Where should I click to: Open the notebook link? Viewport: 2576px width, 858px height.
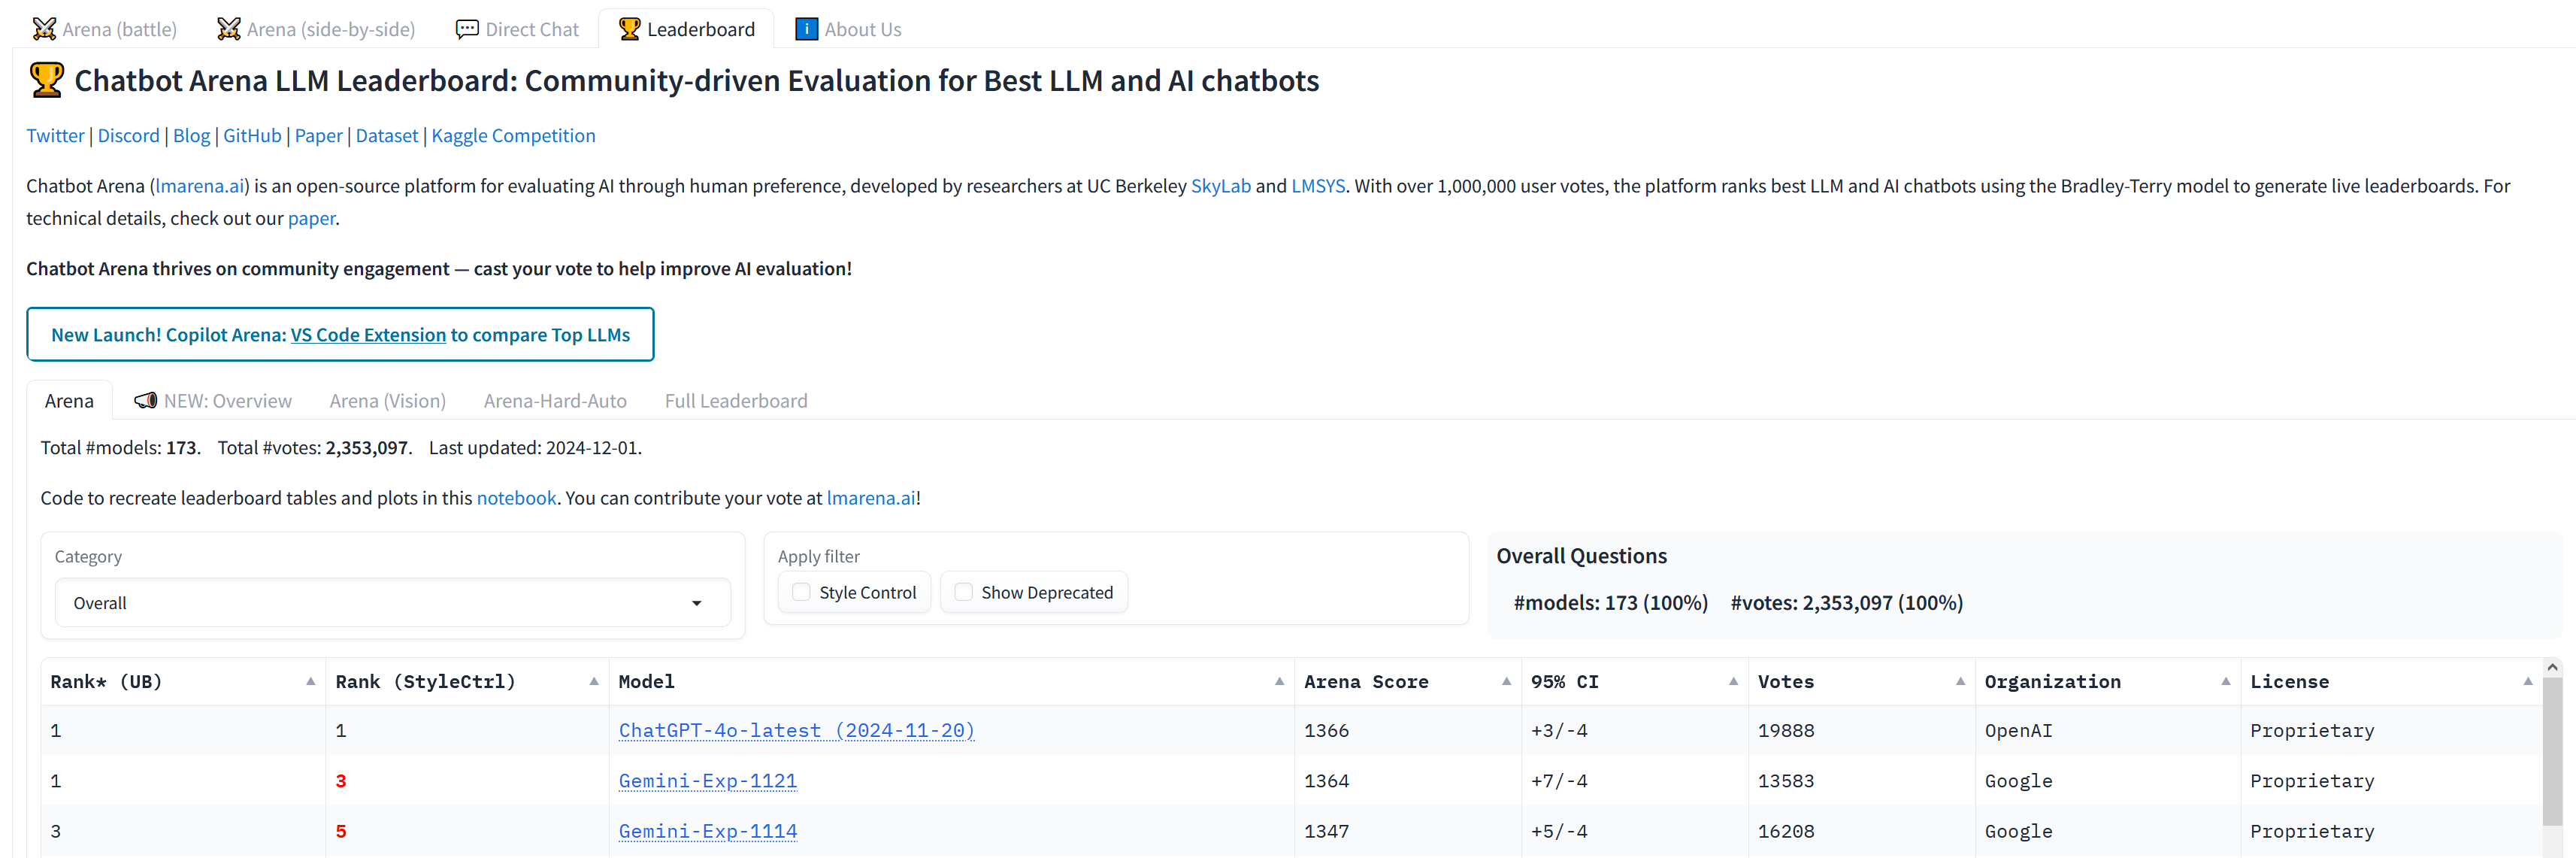516,497
